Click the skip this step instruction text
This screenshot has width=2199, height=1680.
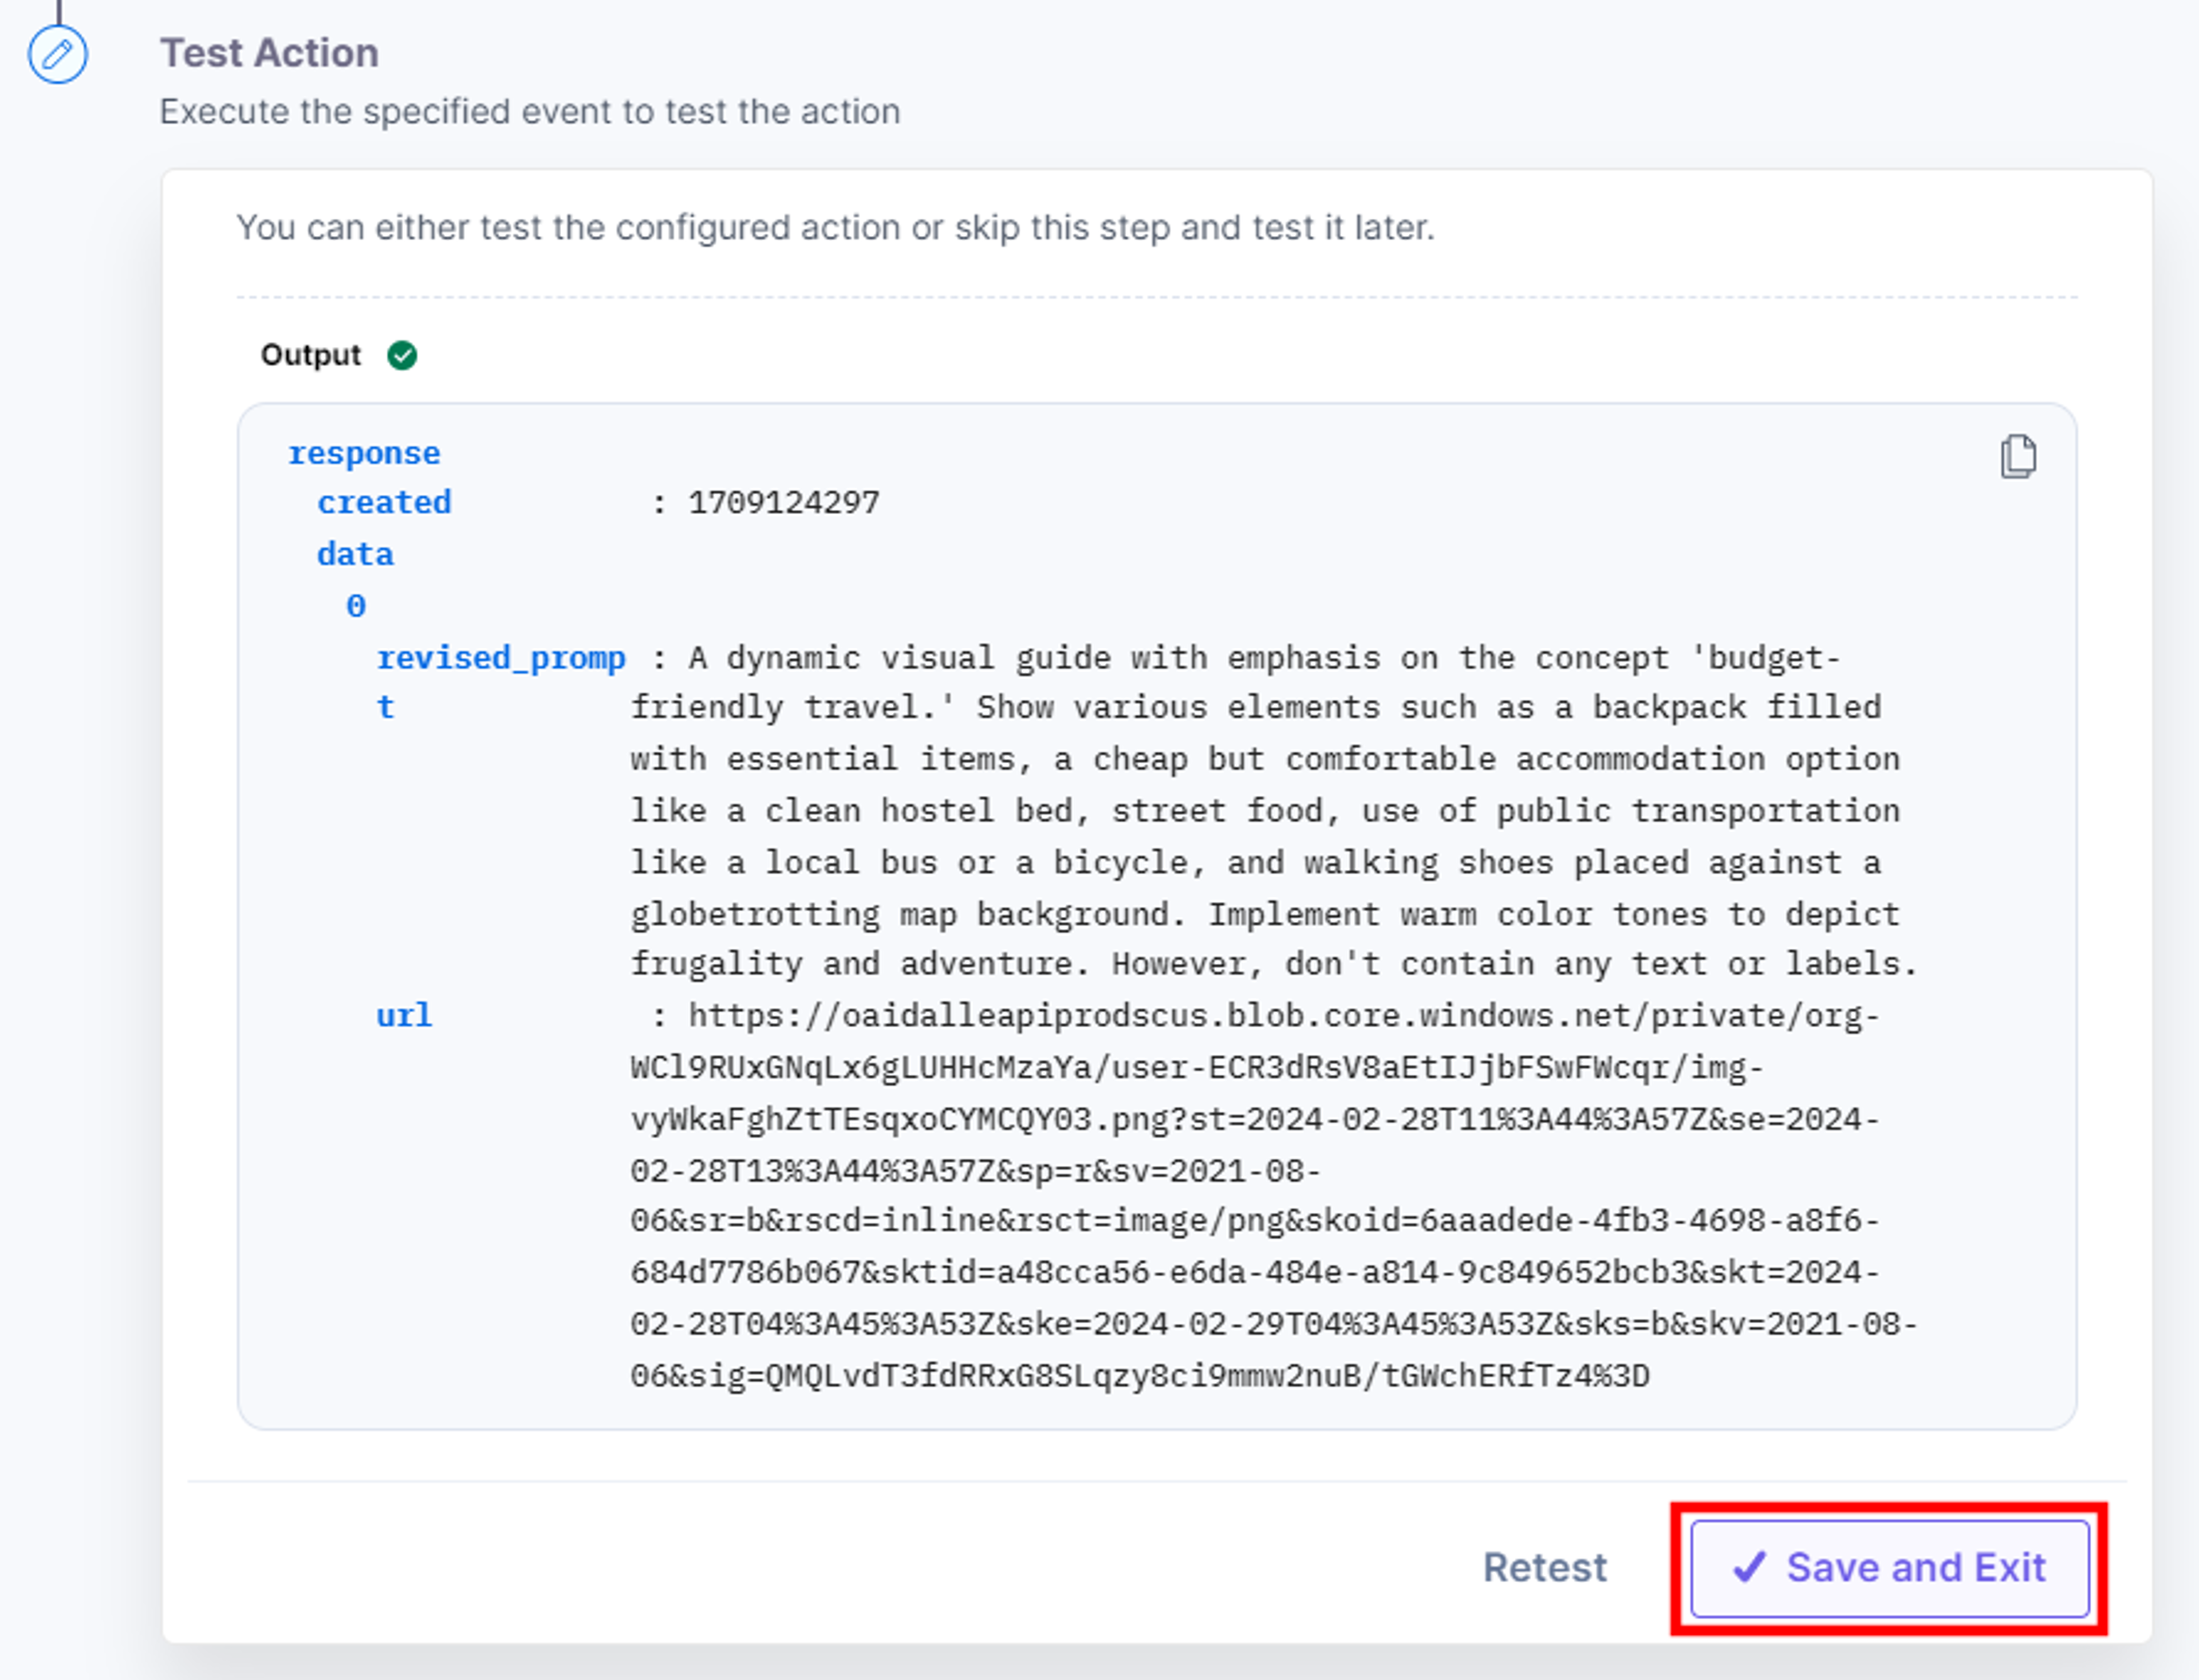[835, 228]
